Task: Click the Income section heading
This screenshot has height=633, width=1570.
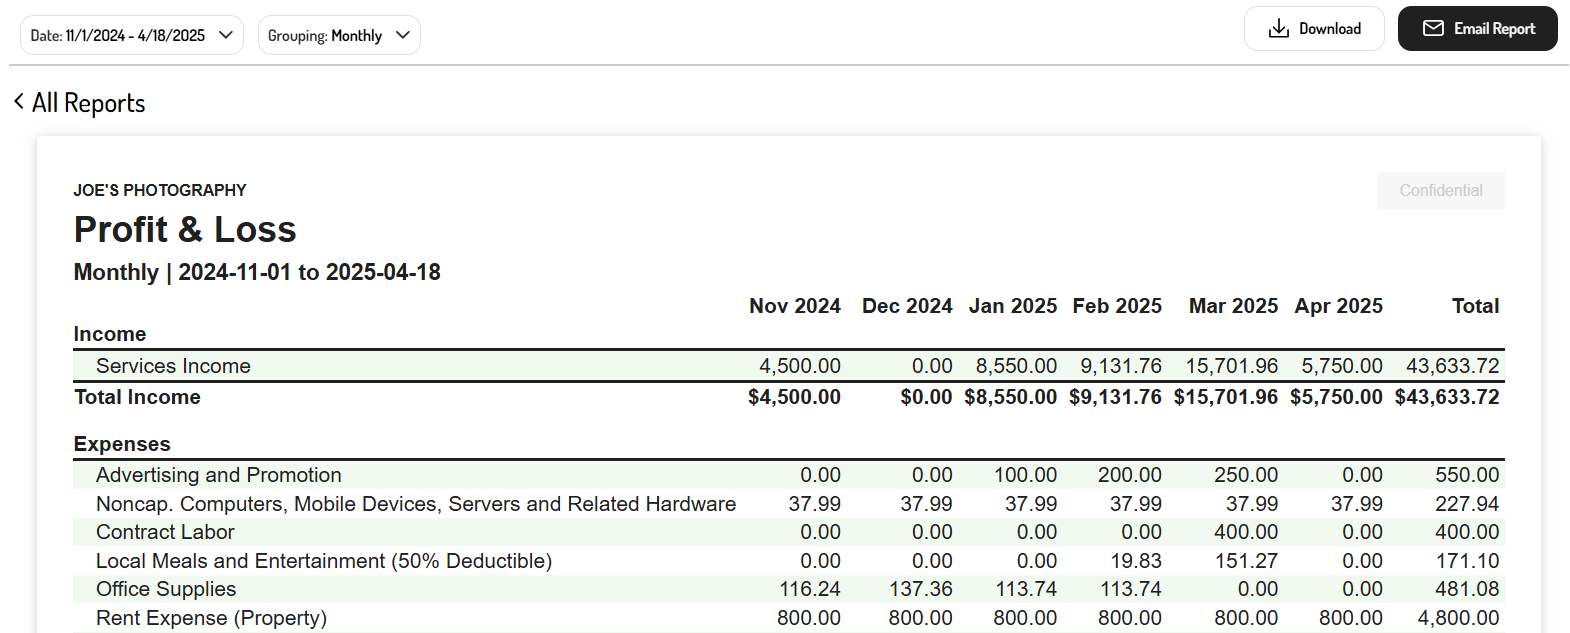Action: (x=110, y=334)
